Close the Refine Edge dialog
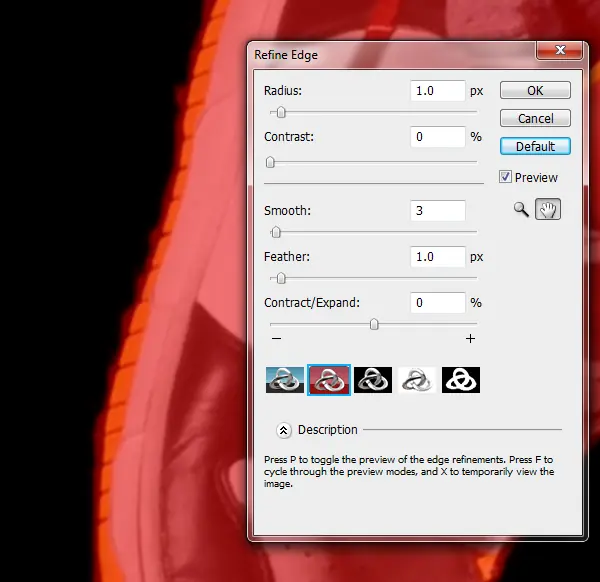600x582 pixels. tap(560, 50)
